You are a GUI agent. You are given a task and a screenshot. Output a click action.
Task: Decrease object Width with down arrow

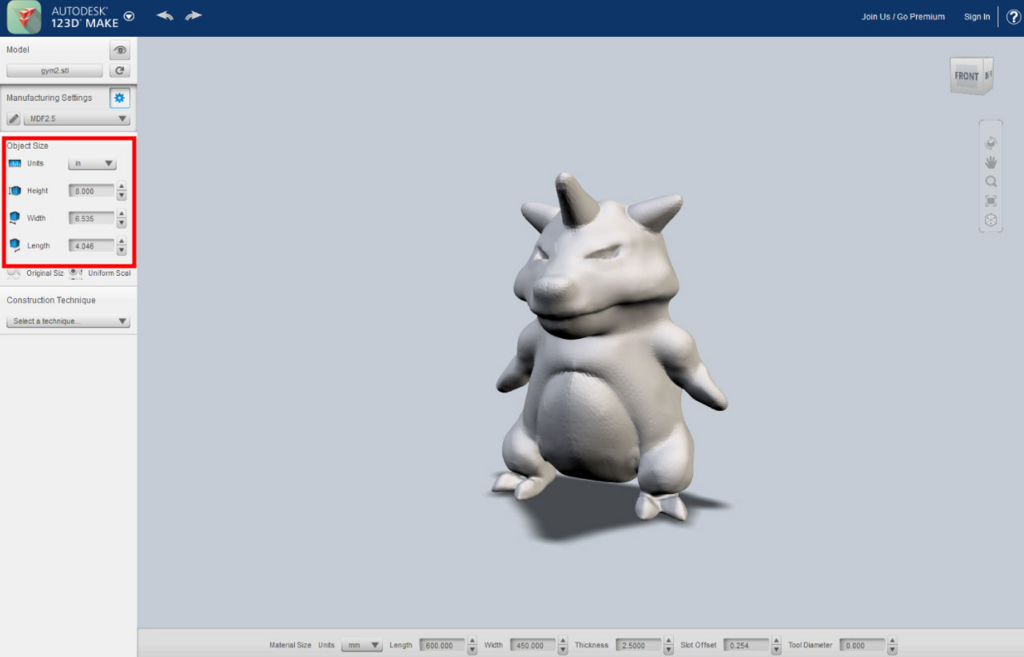[x=121, y=223]
